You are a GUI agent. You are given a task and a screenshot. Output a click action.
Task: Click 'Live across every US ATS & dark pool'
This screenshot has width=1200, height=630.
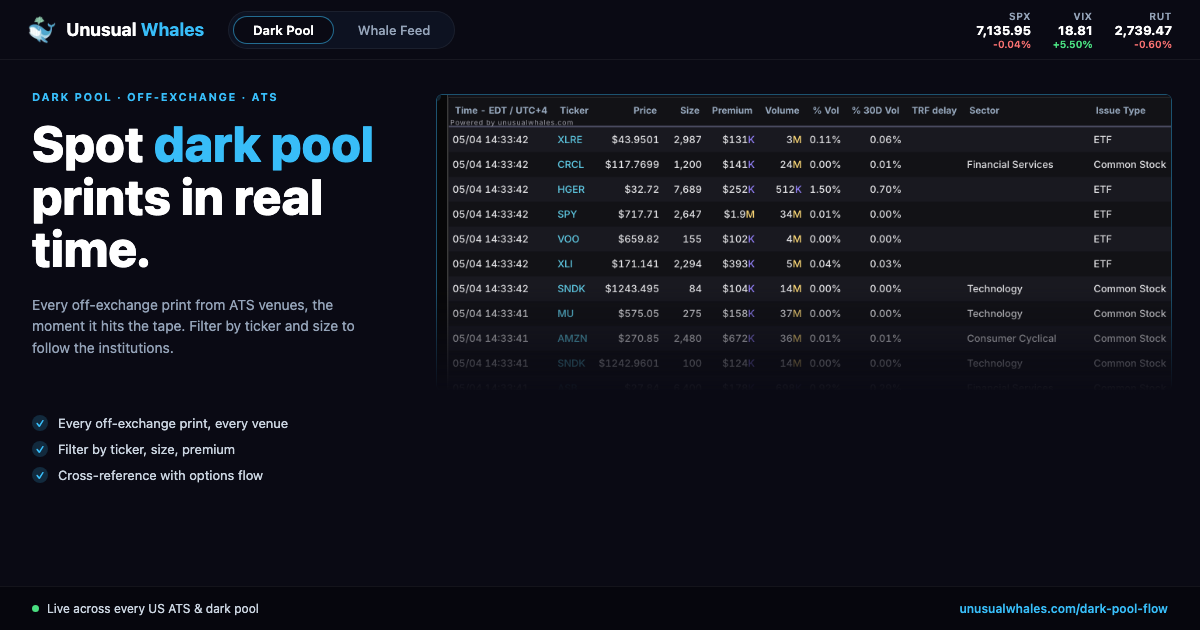coord(152,608)
